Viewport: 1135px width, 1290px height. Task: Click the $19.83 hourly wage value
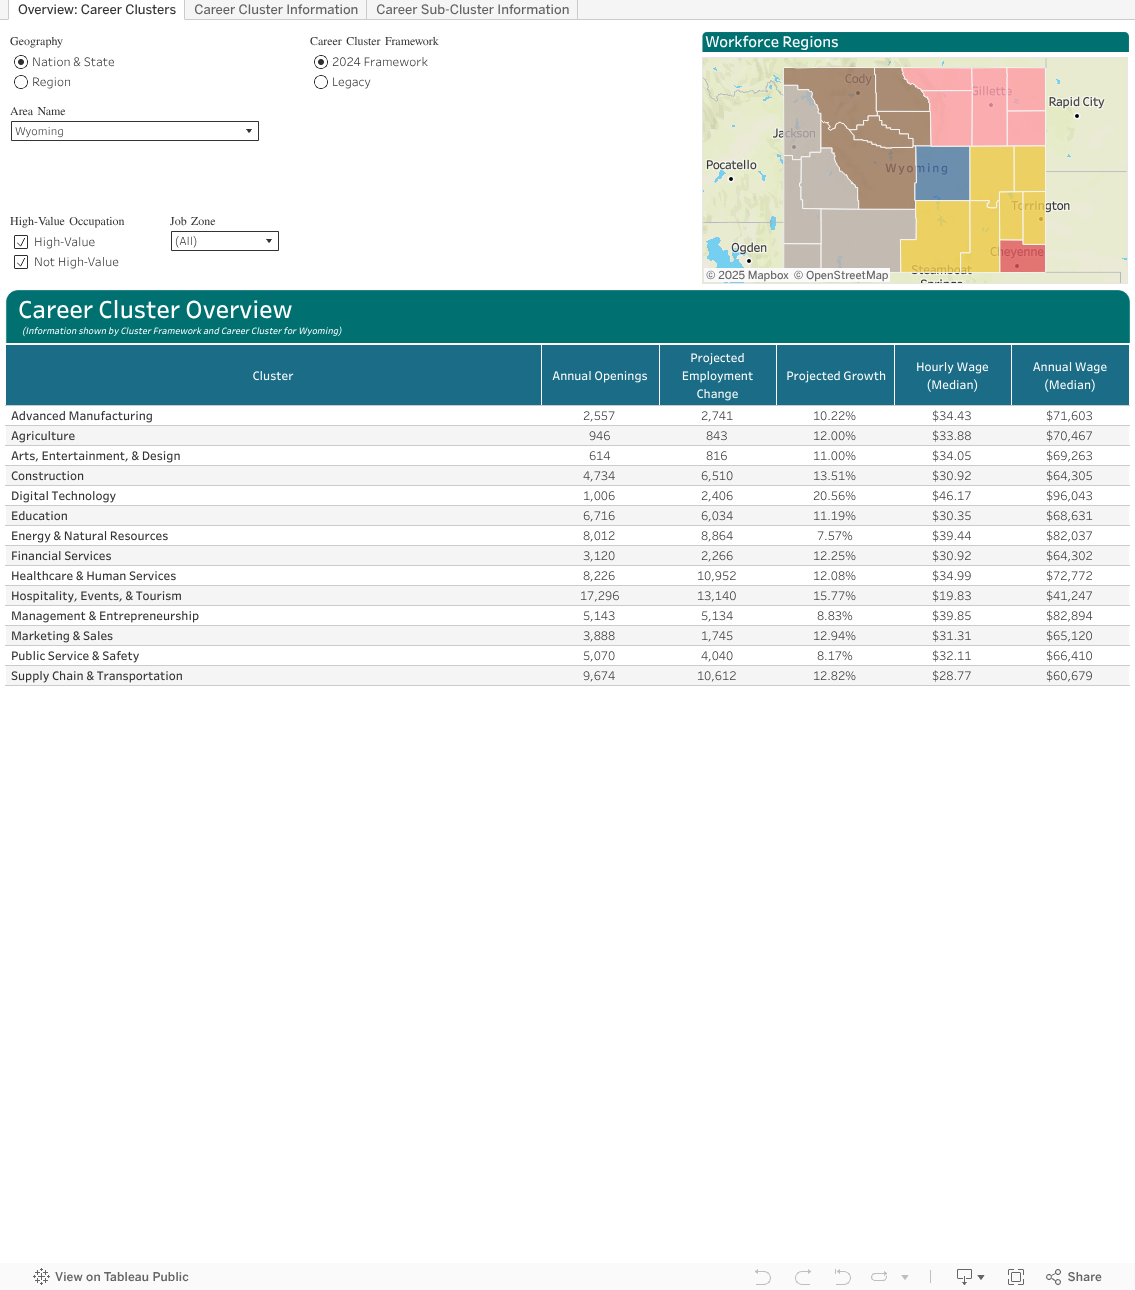(951, 596)
